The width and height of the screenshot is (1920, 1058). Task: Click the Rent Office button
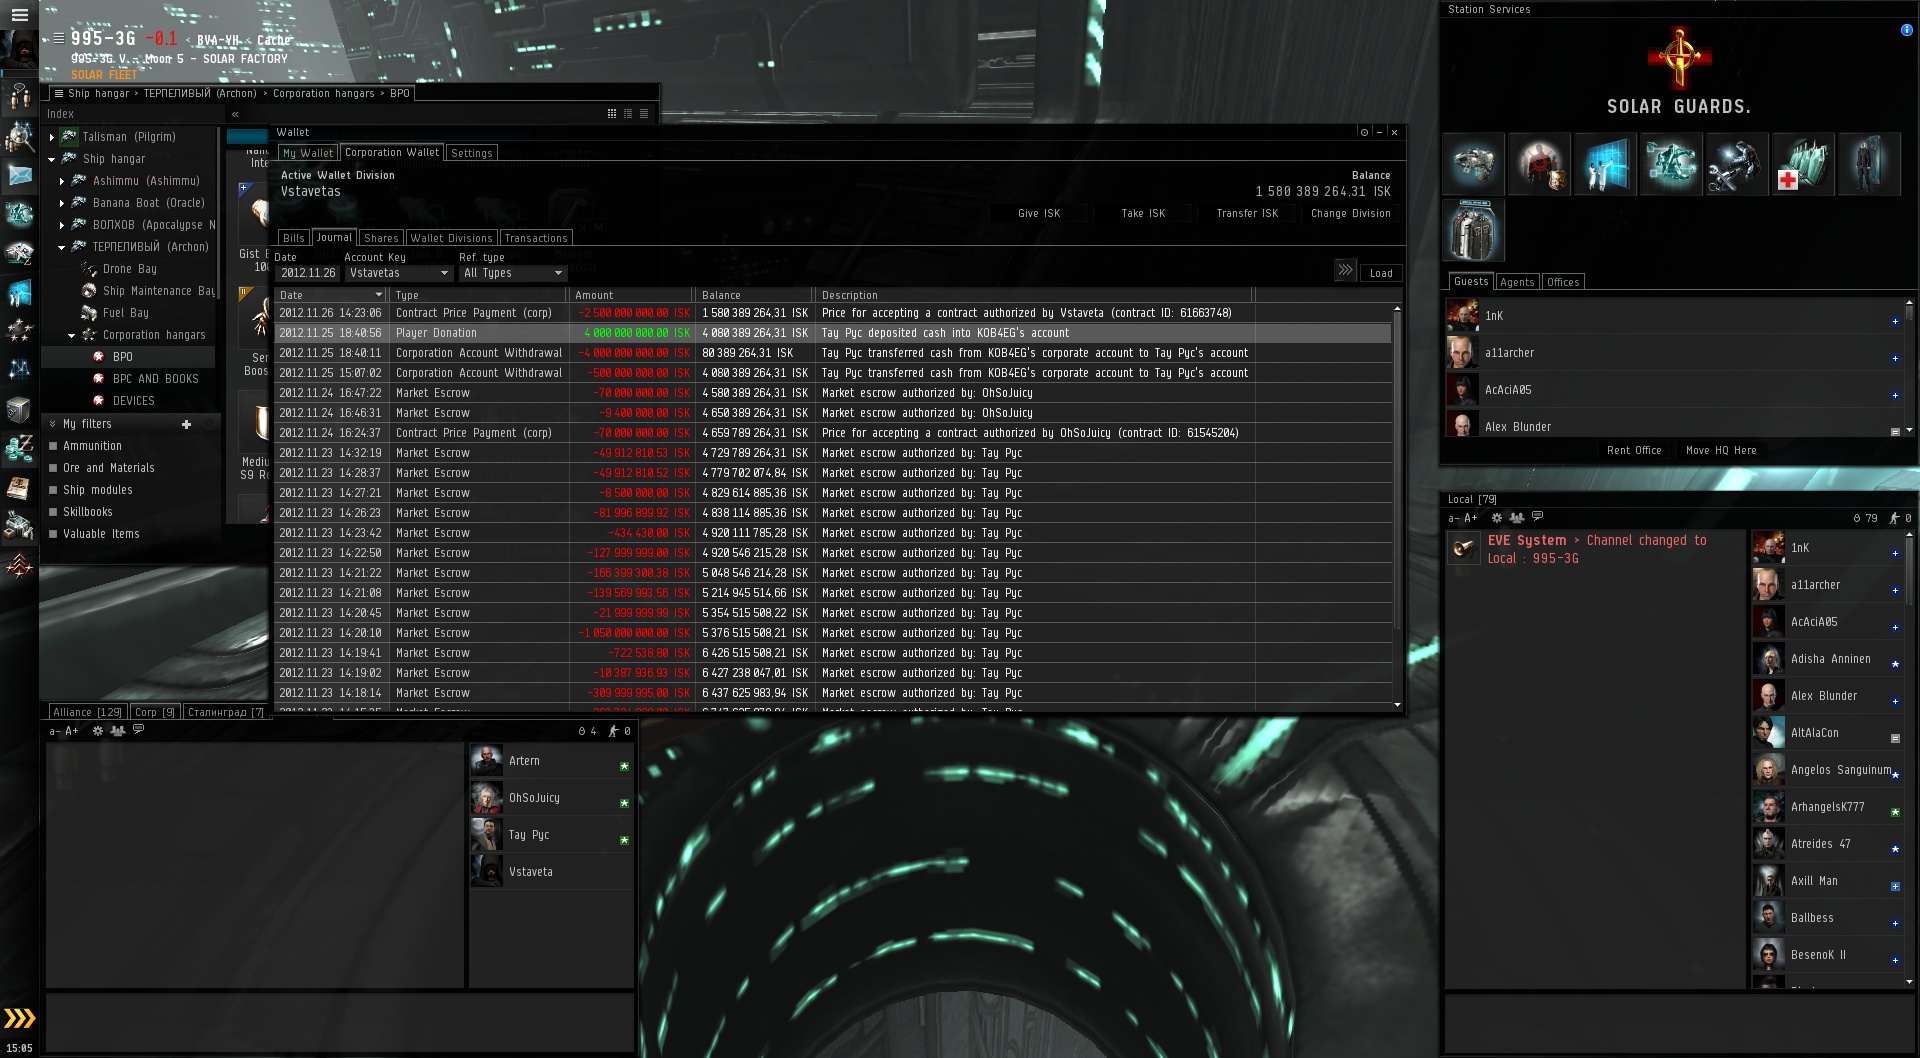(1634, 450)
